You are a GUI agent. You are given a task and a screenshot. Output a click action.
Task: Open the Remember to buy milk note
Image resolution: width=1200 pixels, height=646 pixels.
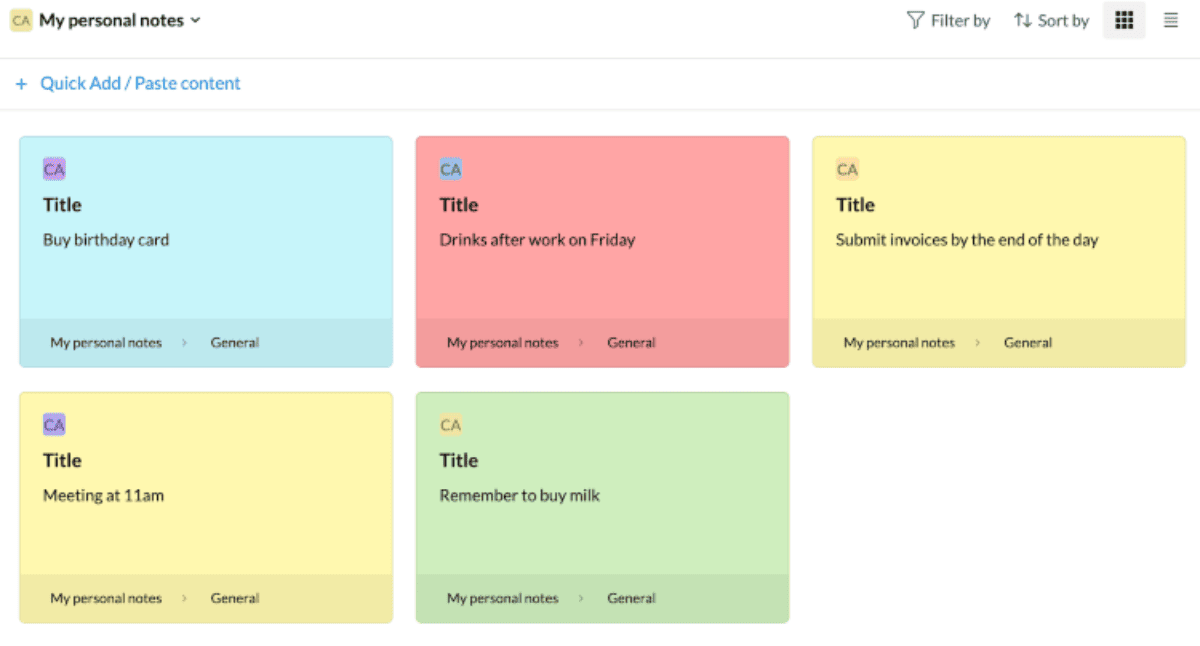coord(519,496)
